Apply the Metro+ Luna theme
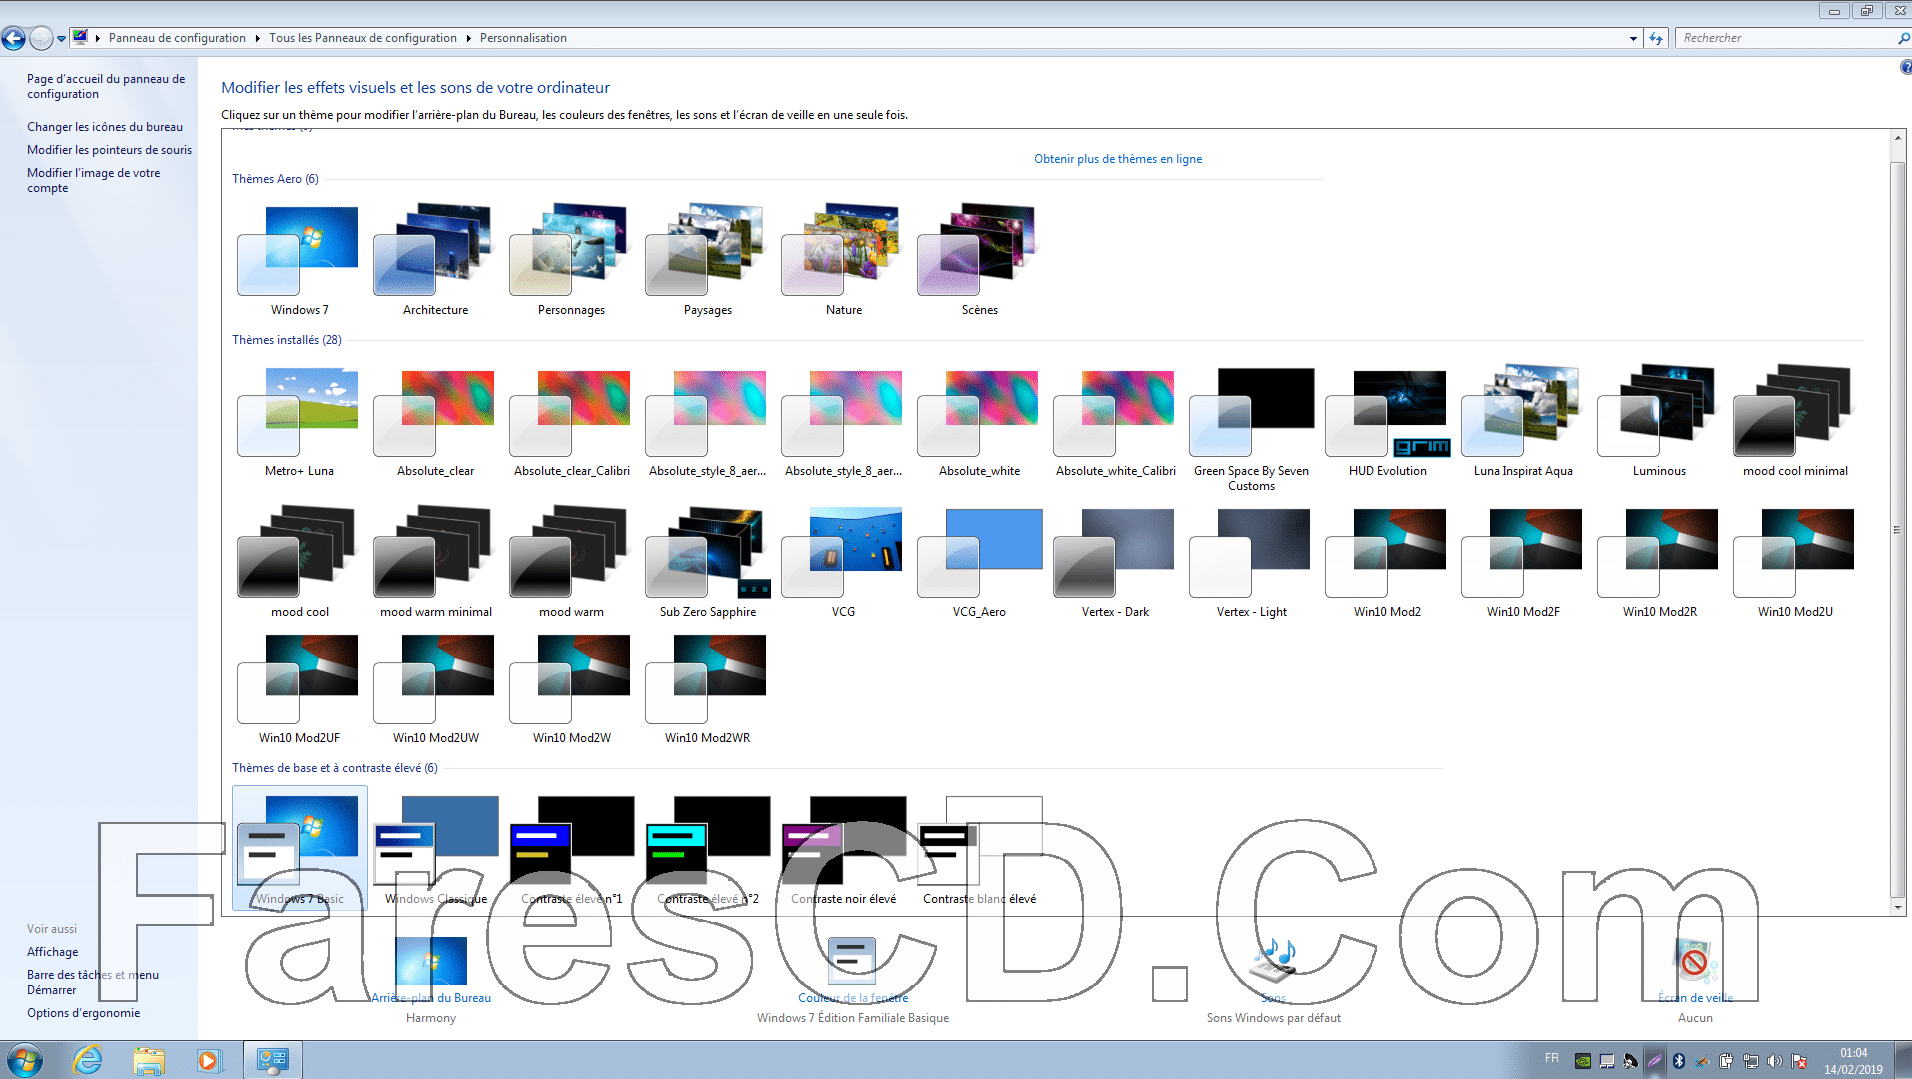The height and width of the screenshot is (1079, 1912). (299, 420)
